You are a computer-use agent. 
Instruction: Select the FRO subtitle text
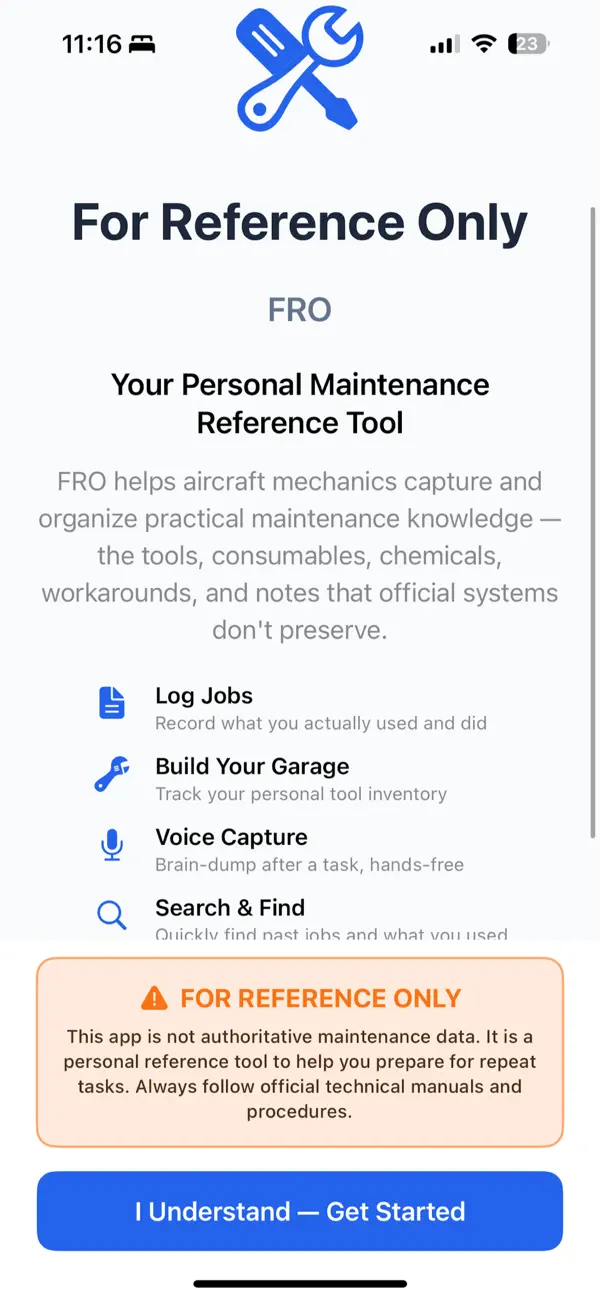coord(299,309)
